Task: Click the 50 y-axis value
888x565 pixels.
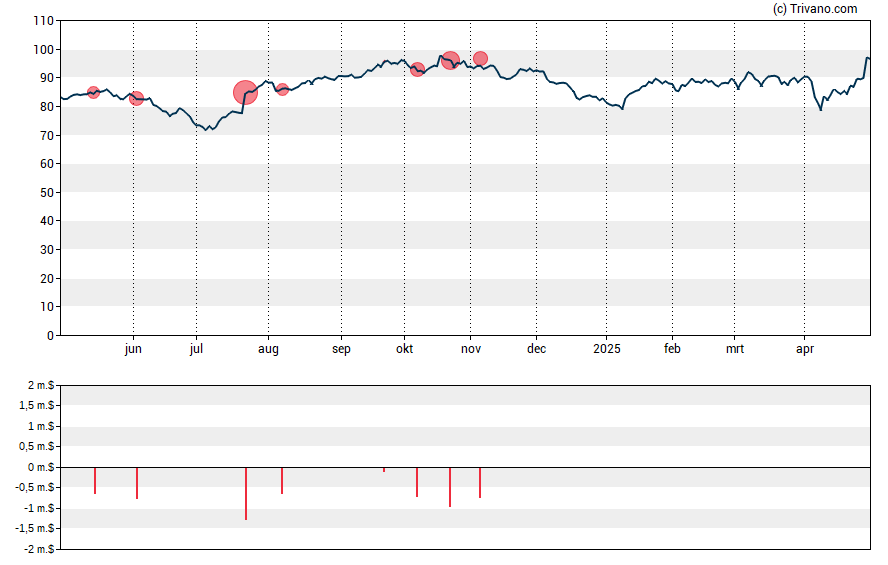Action: point(47,192)
